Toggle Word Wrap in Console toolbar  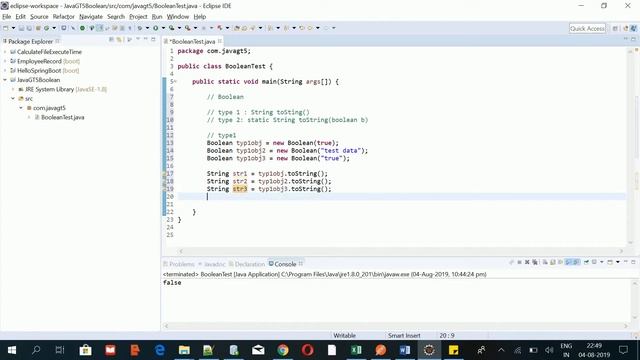(560, 262)
